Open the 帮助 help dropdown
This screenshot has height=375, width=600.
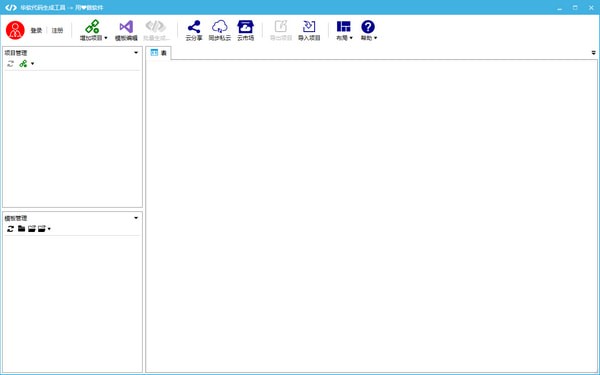[368, 31]
